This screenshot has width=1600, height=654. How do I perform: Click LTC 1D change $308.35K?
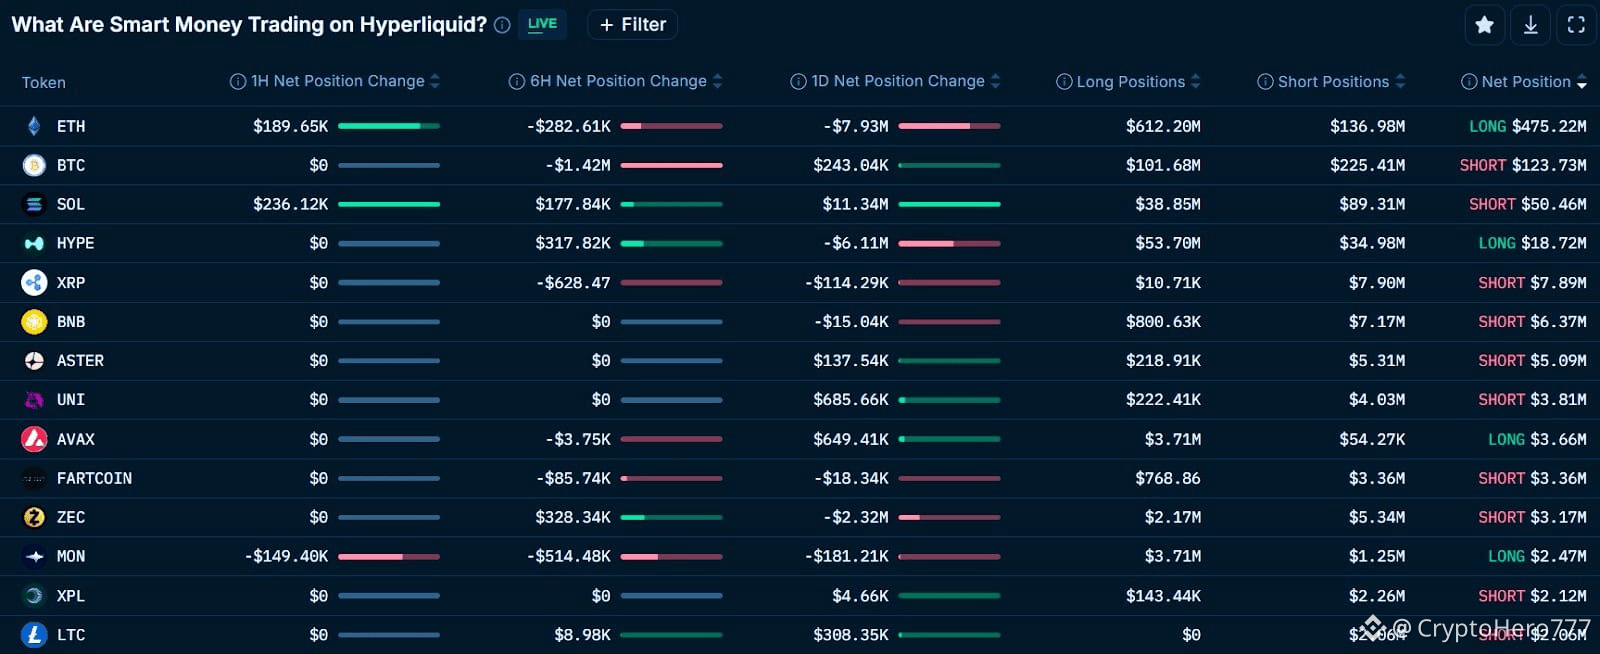pyautogui.click(x=851, y=635)
